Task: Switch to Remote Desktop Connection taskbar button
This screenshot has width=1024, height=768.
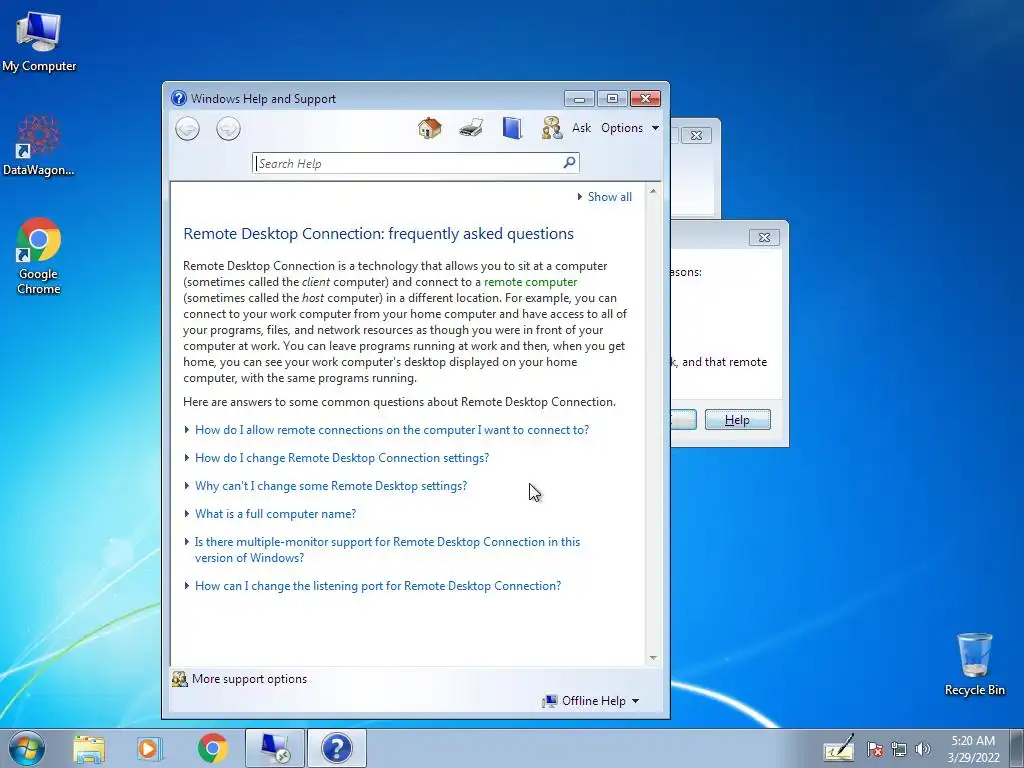Action: [x=274, y=748]
